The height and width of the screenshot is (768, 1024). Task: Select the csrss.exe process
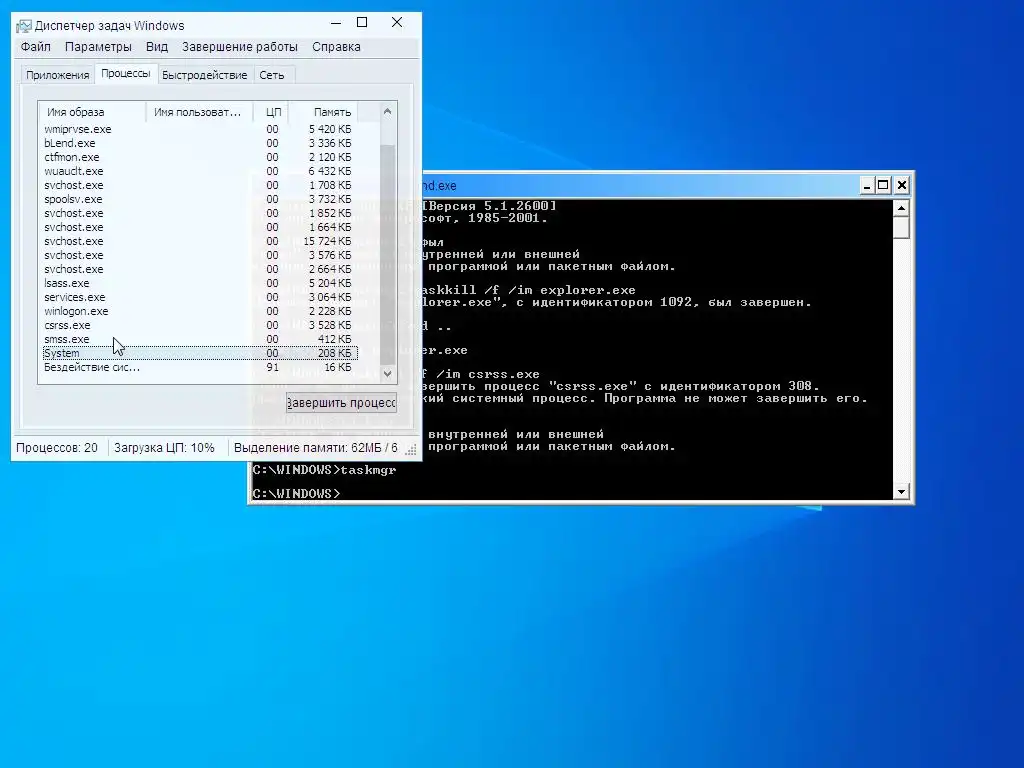pyautogui.click(x=198, y=325)
